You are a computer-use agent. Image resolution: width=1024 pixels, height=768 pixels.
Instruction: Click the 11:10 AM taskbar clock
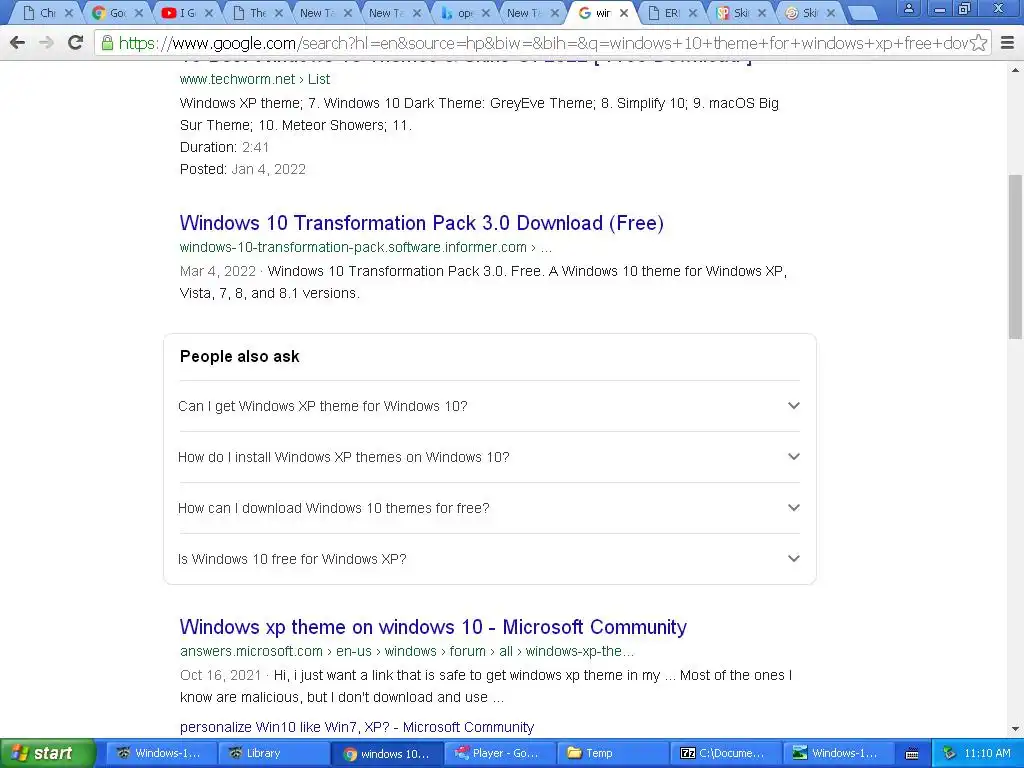tap(987, 753)
